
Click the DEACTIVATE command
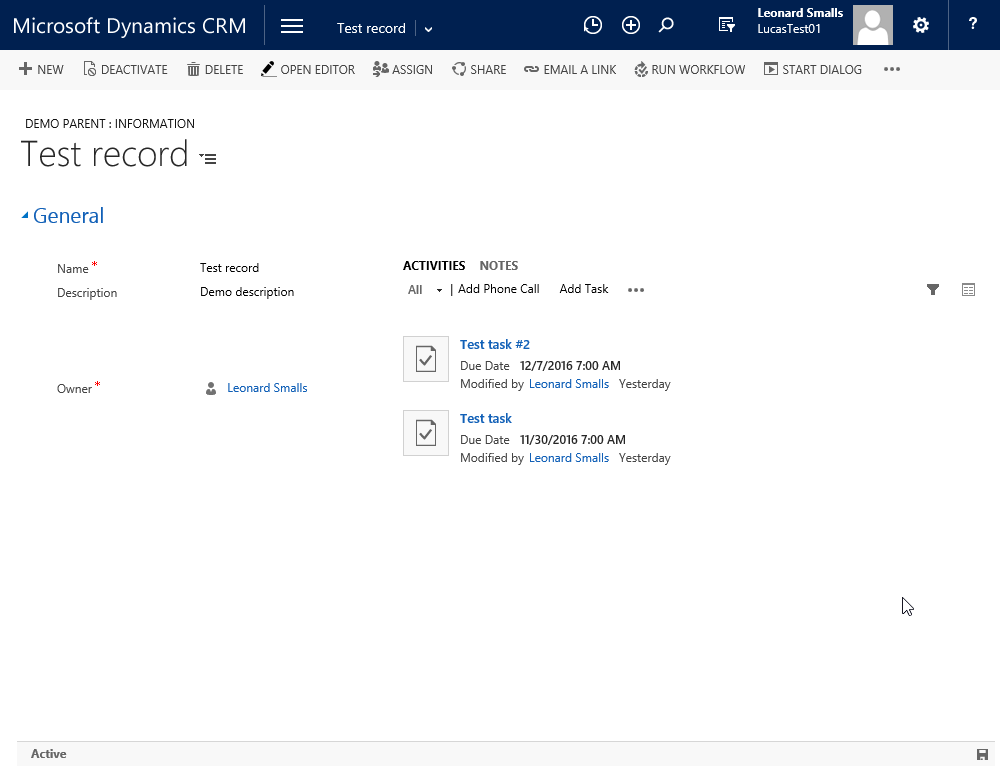[x=126, y=69]
